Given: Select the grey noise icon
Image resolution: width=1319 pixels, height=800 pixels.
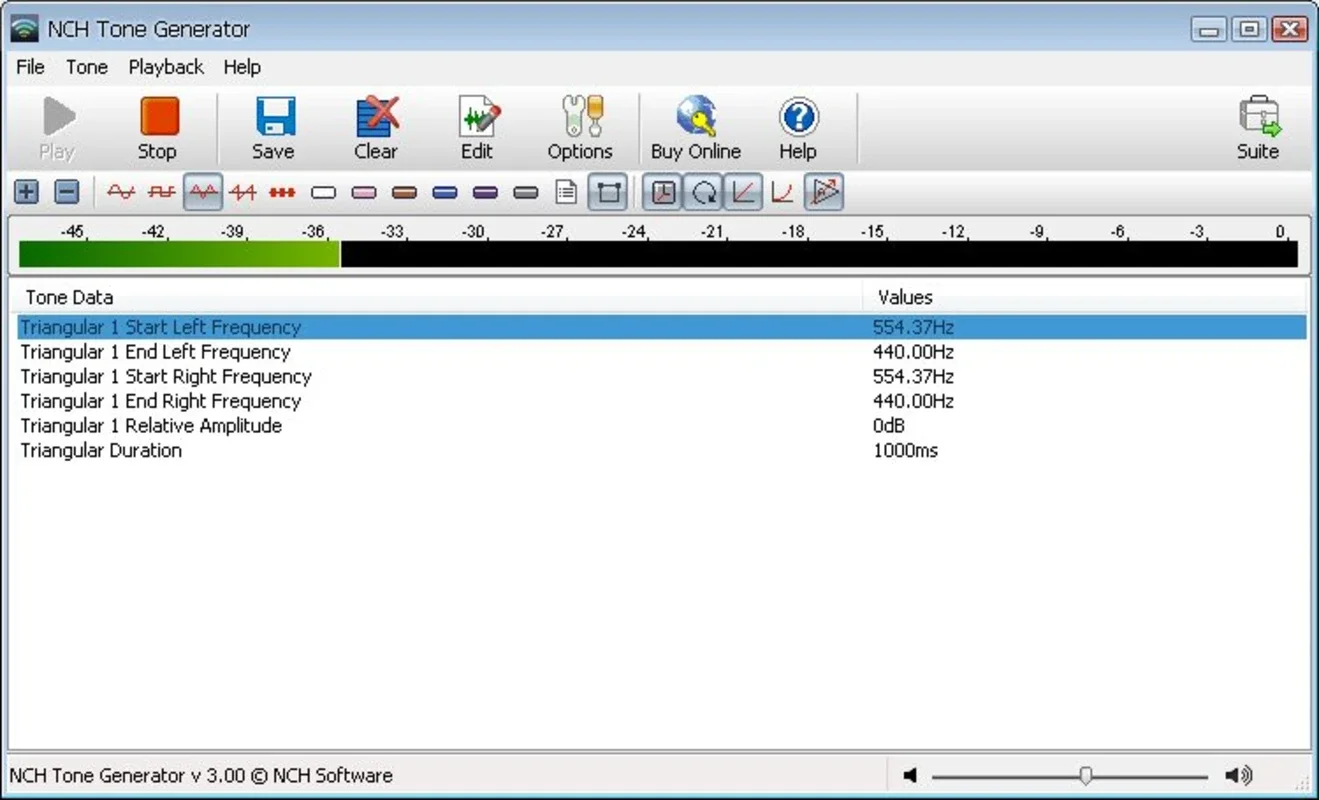Looking at the screenshot, I should point(526,192).
